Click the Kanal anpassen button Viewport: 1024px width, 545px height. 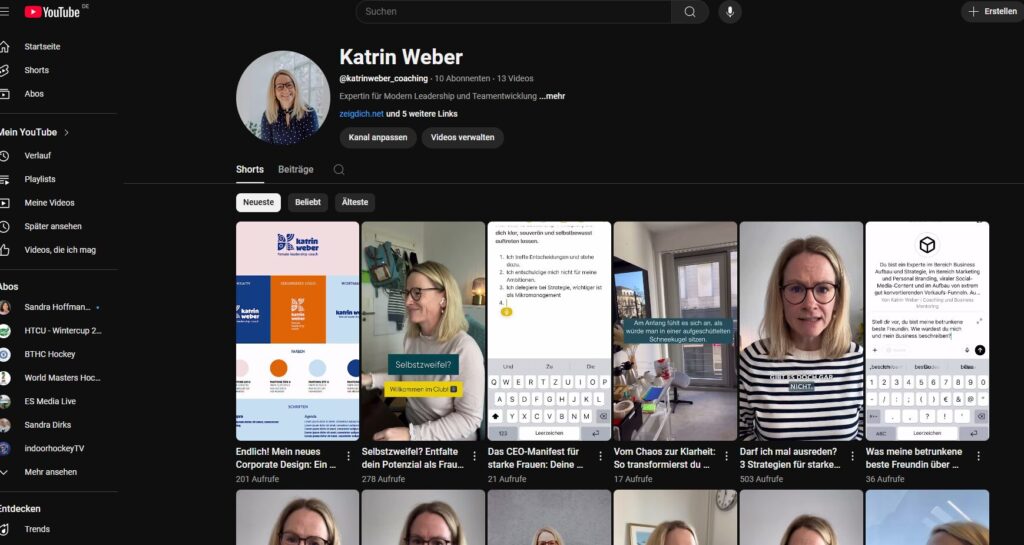[378, 138]
